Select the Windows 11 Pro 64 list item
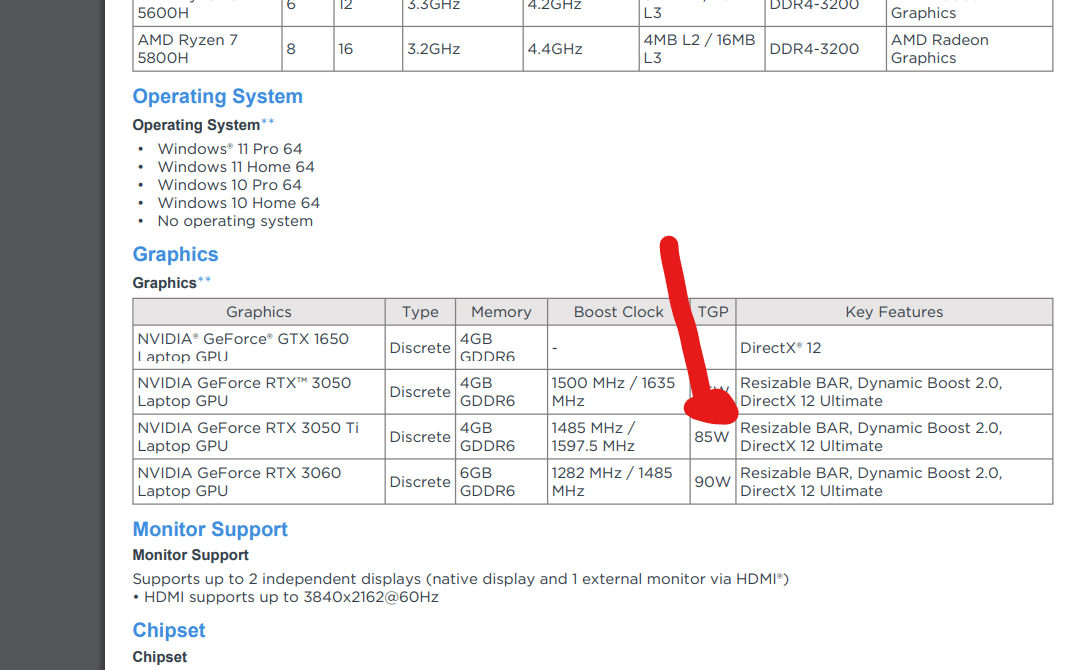This screenshot has height=670, width=1067. click(x=230, y=148)
